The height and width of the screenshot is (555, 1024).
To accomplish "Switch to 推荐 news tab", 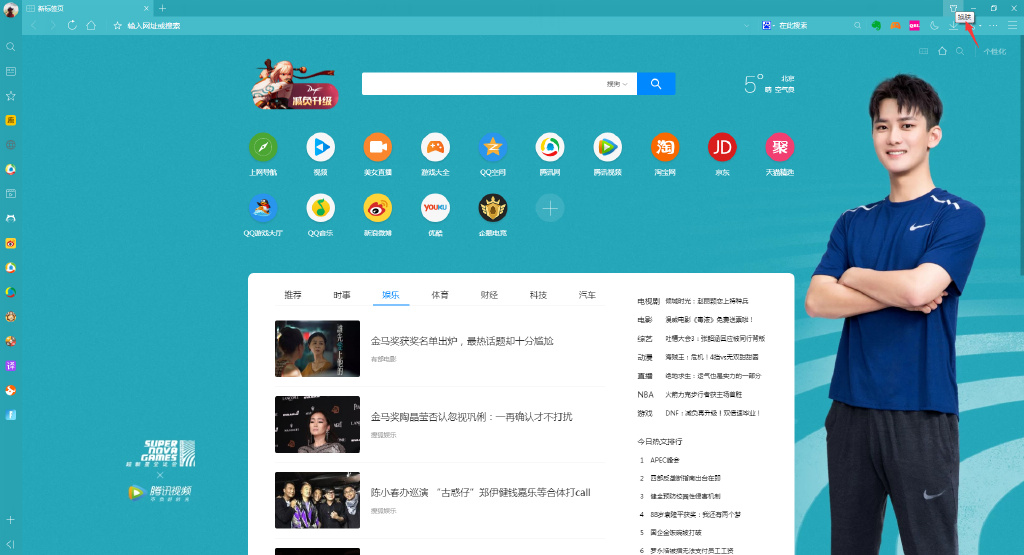I will tap(293, 295).
